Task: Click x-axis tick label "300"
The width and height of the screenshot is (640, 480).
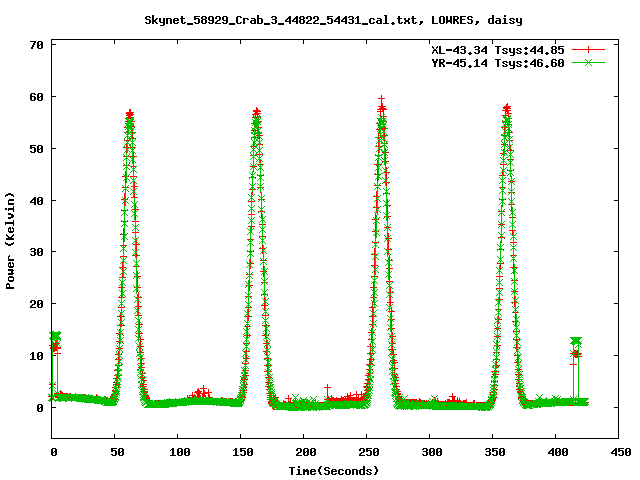Action: click(x=432, y=452)
